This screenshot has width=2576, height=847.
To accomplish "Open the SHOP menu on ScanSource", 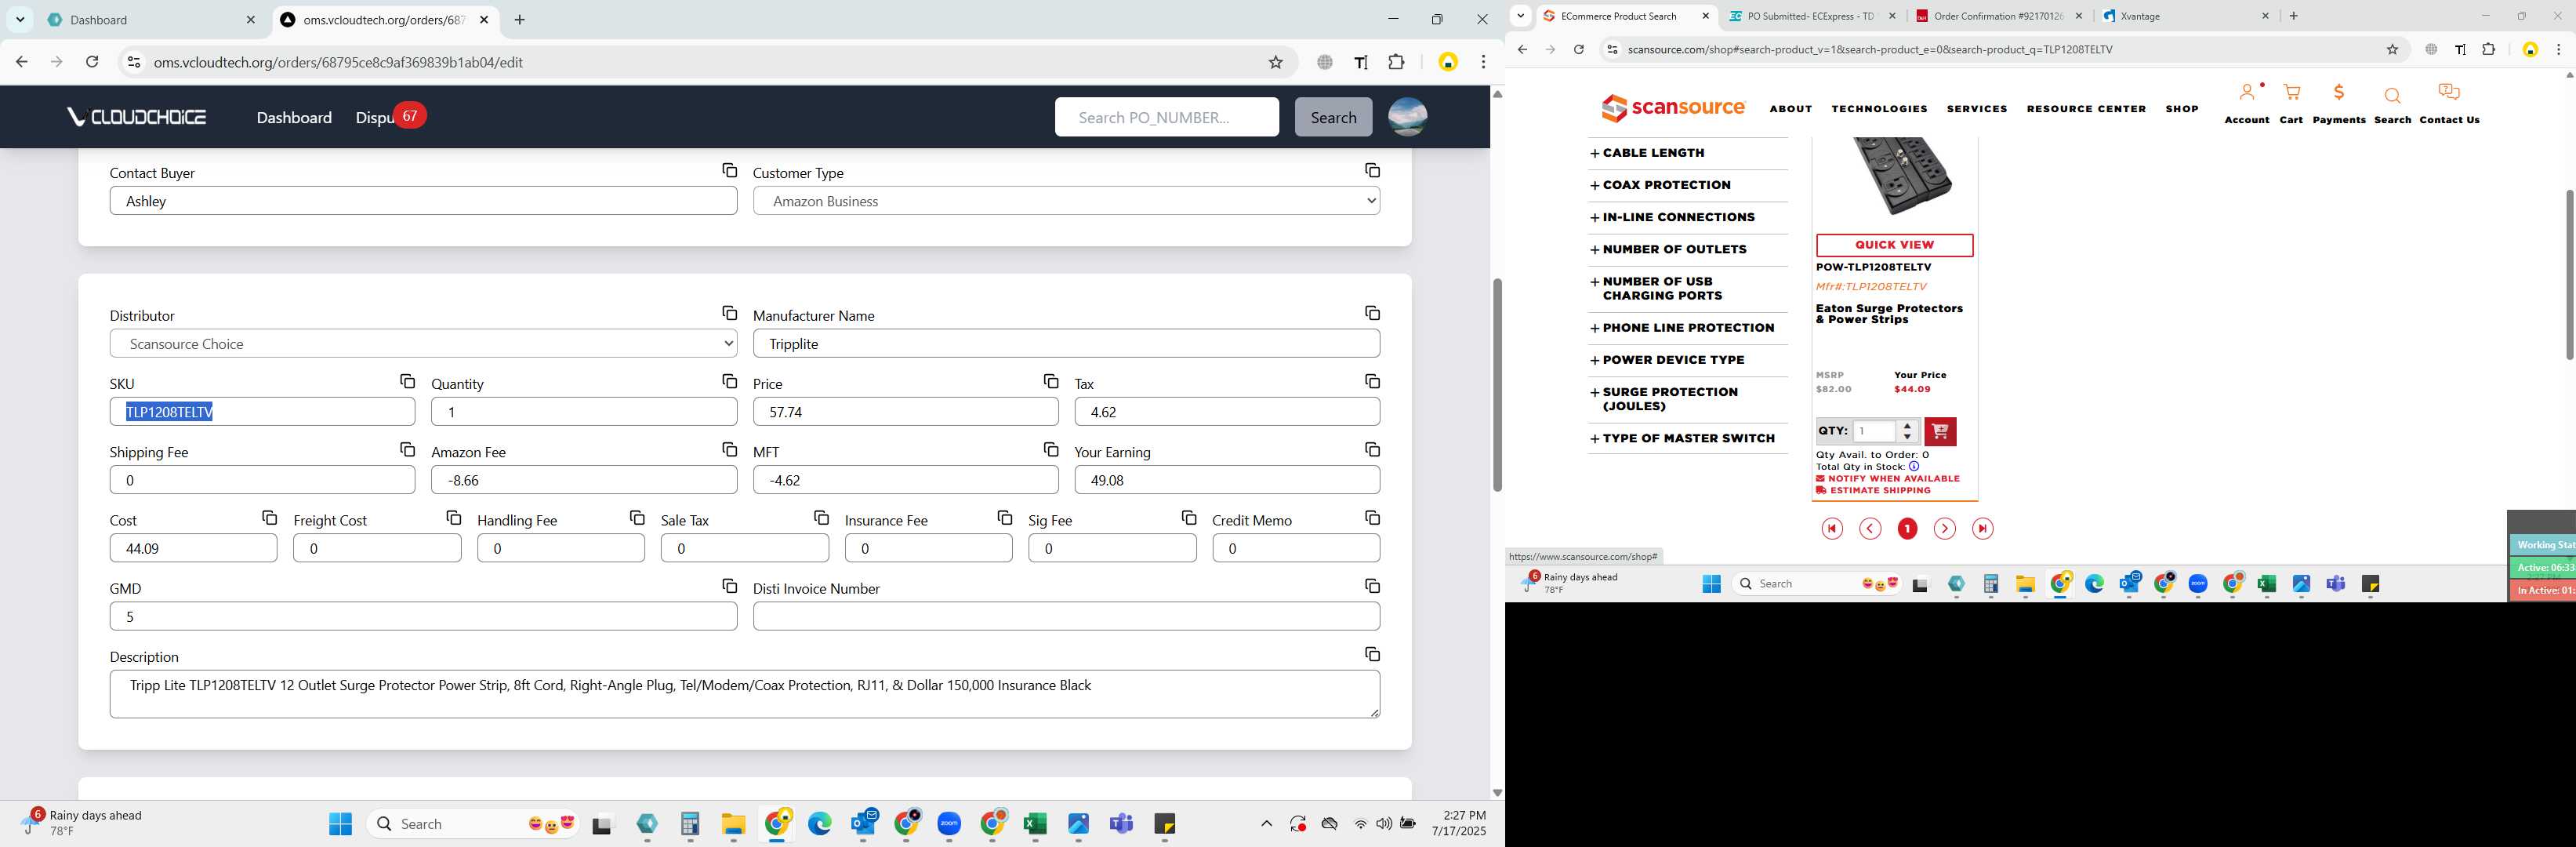I will click(2182, 109).
